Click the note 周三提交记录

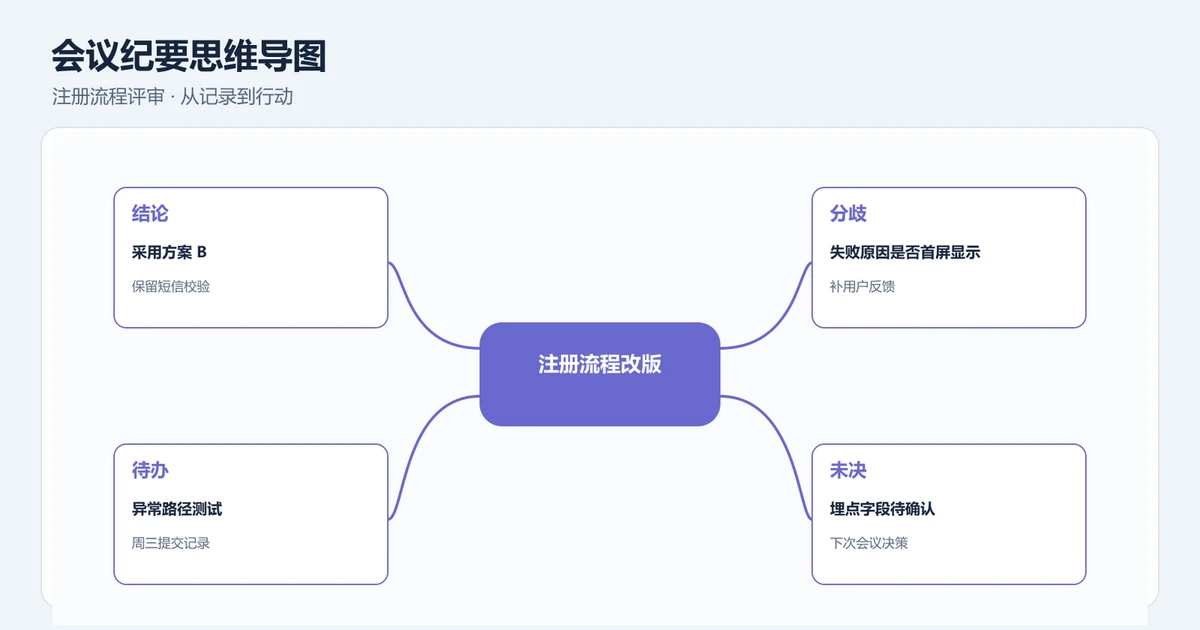tap(171, 543)
